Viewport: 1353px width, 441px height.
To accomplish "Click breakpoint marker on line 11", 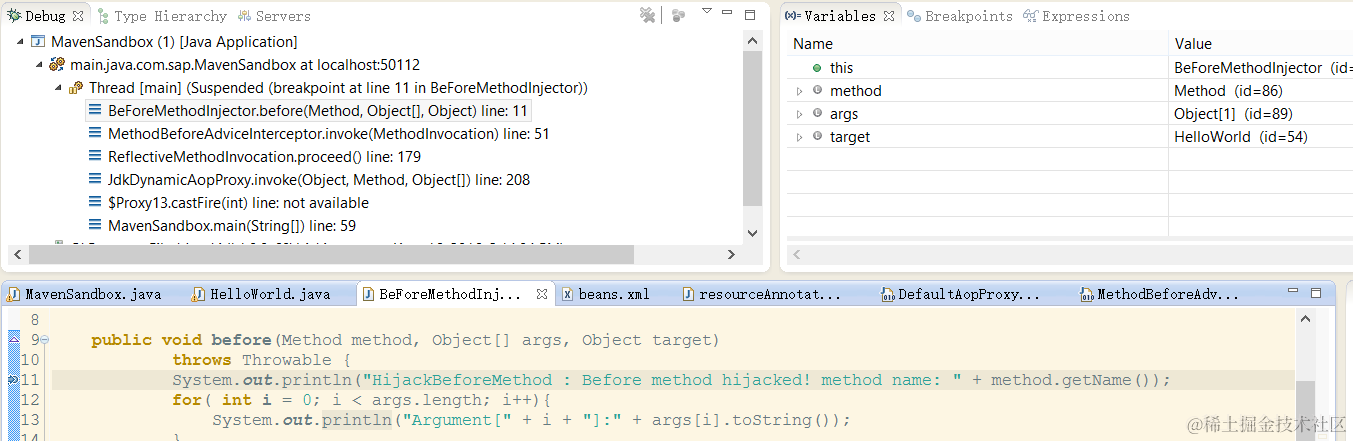I will [x=13, y=380].
